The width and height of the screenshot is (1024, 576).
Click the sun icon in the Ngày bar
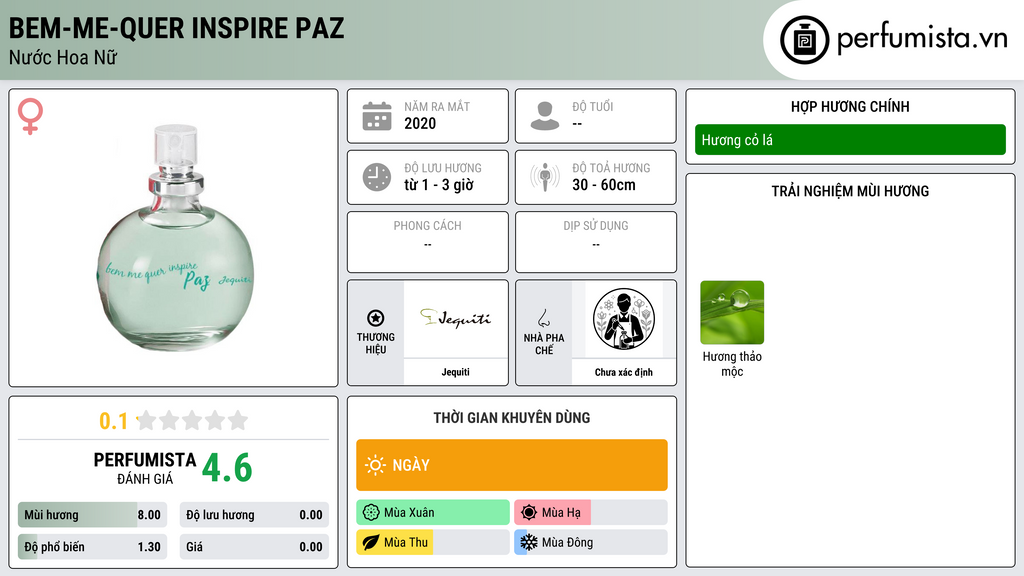point(375,465)
